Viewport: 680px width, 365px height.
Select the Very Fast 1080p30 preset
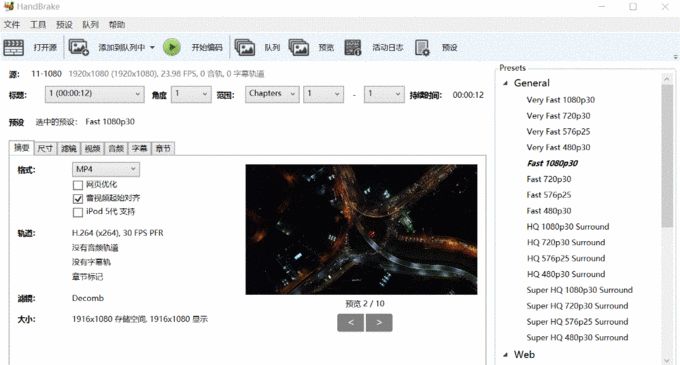click(560, 100)
